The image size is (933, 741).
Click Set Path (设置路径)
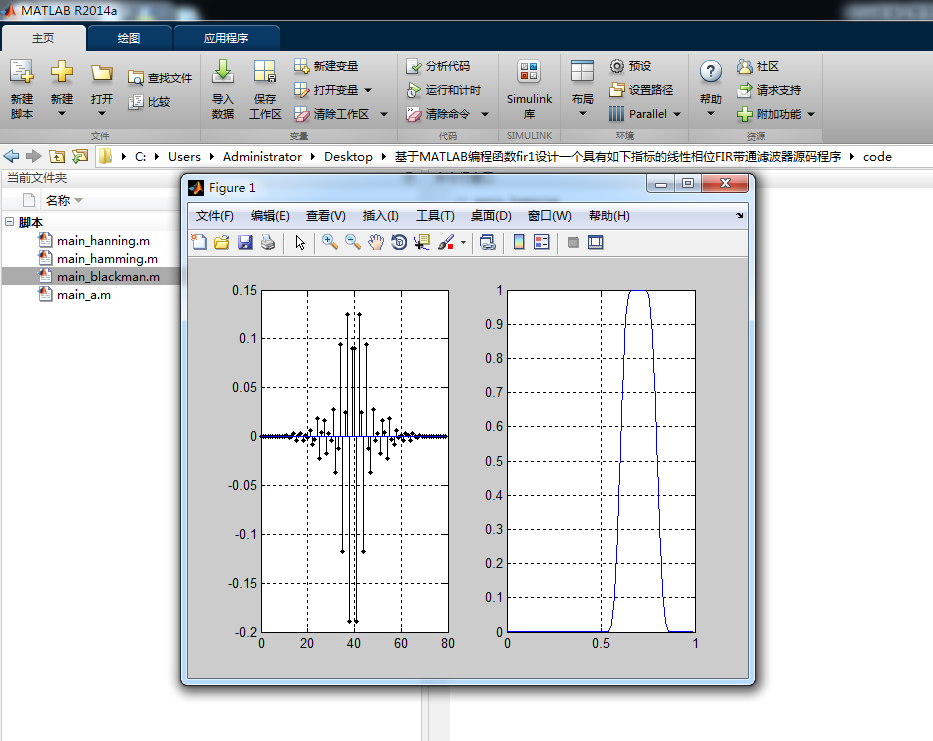point(641,90)
